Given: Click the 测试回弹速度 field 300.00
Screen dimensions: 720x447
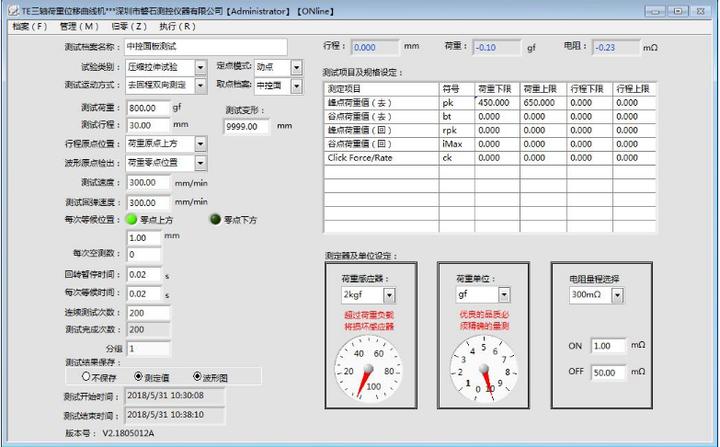Looking at the screenshot, I should (148, 203).
